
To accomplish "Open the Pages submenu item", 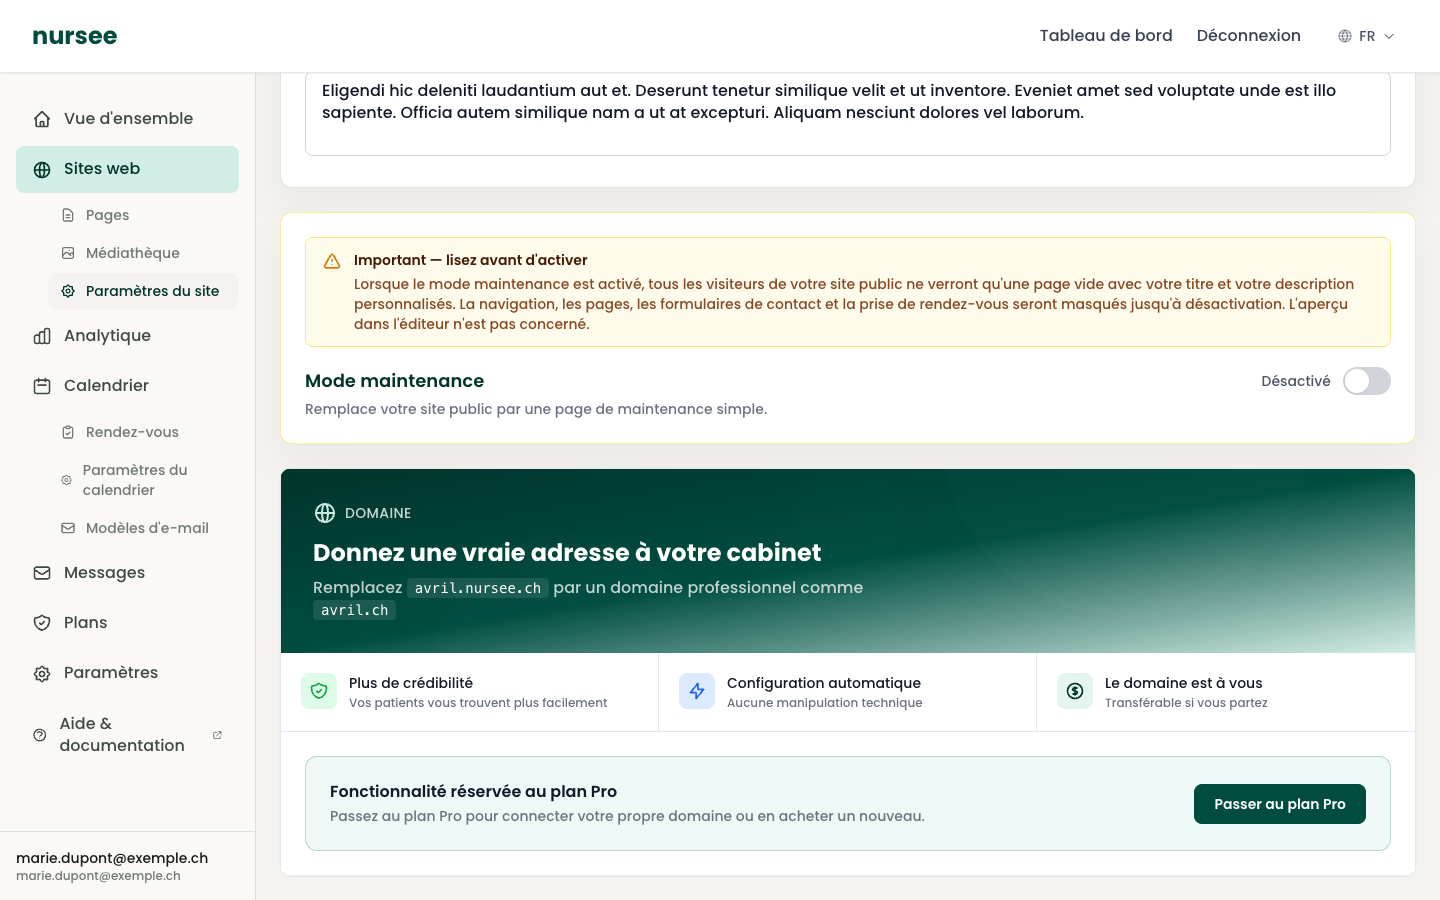I will (x=143, y=215).
